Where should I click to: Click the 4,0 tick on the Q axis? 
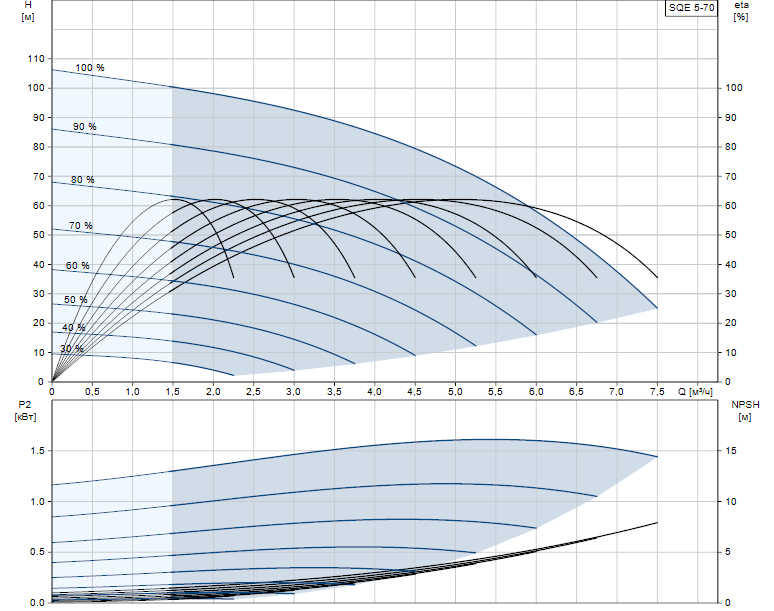tap(374, 392)
